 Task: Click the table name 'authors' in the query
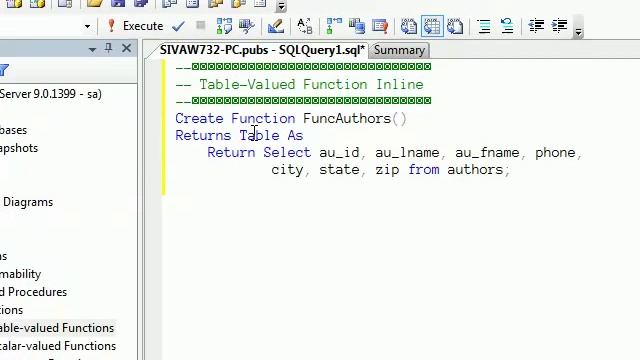tap(475, 169)
